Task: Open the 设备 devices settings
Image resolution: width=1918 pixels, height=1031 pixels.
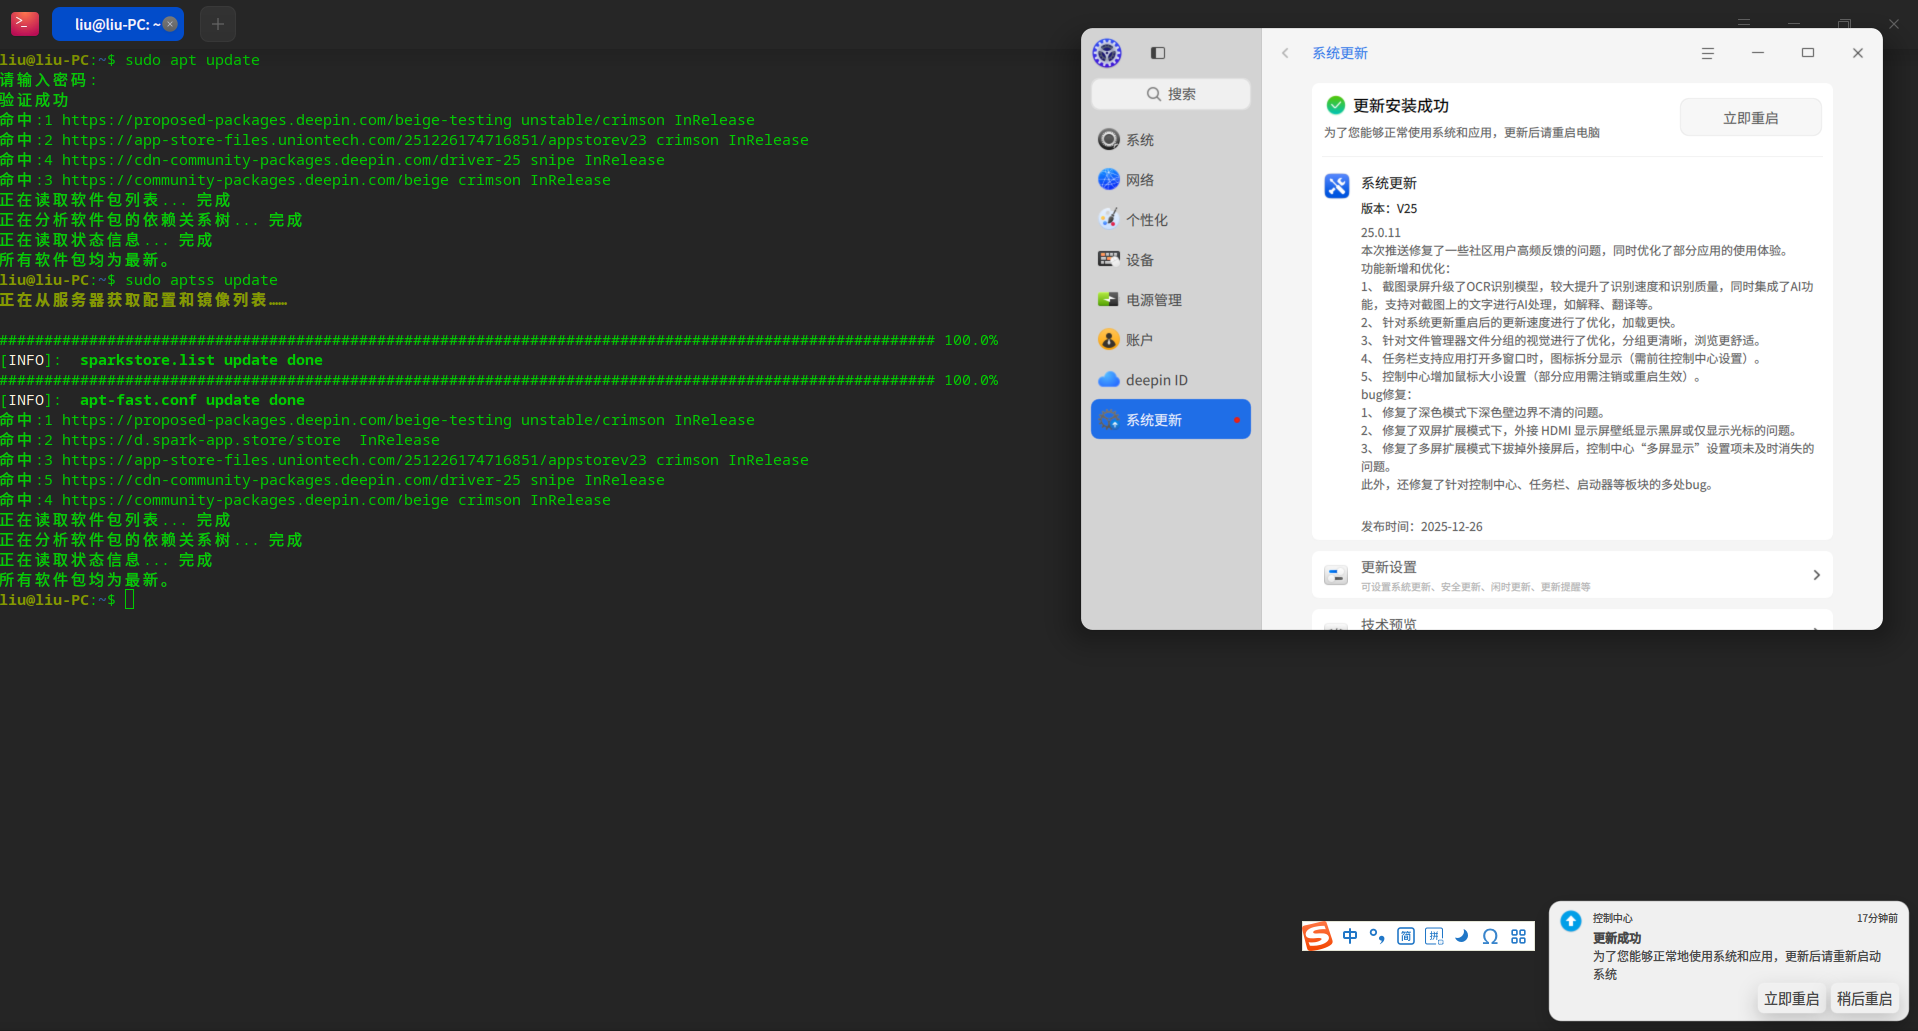Action: tap(1171, 260)
